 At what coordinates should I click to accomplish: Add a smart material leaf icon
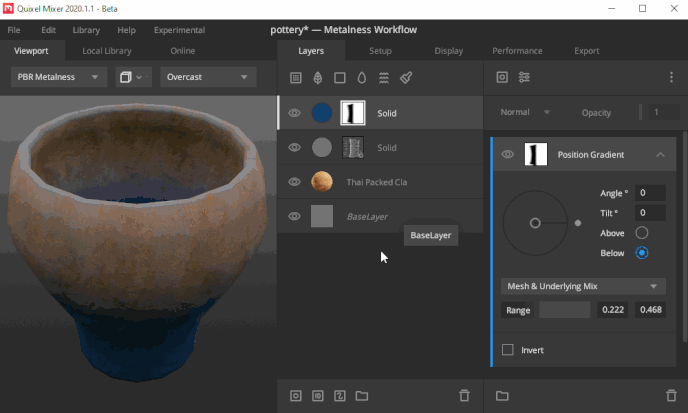coord(318,78)
